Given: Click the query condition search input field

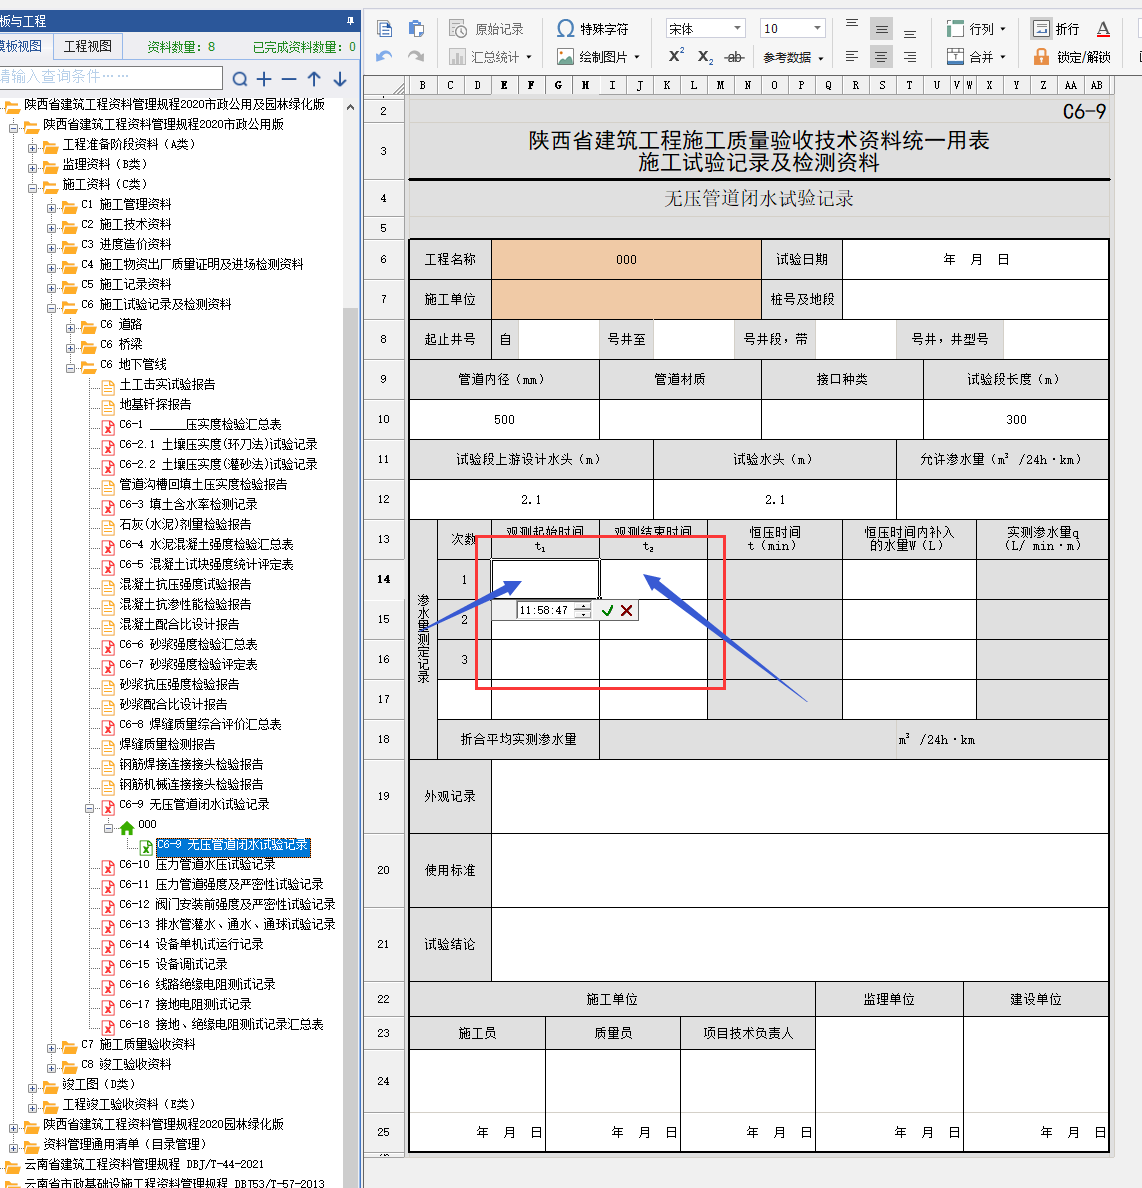Looking at the screenshot, I should click(110, 77).
